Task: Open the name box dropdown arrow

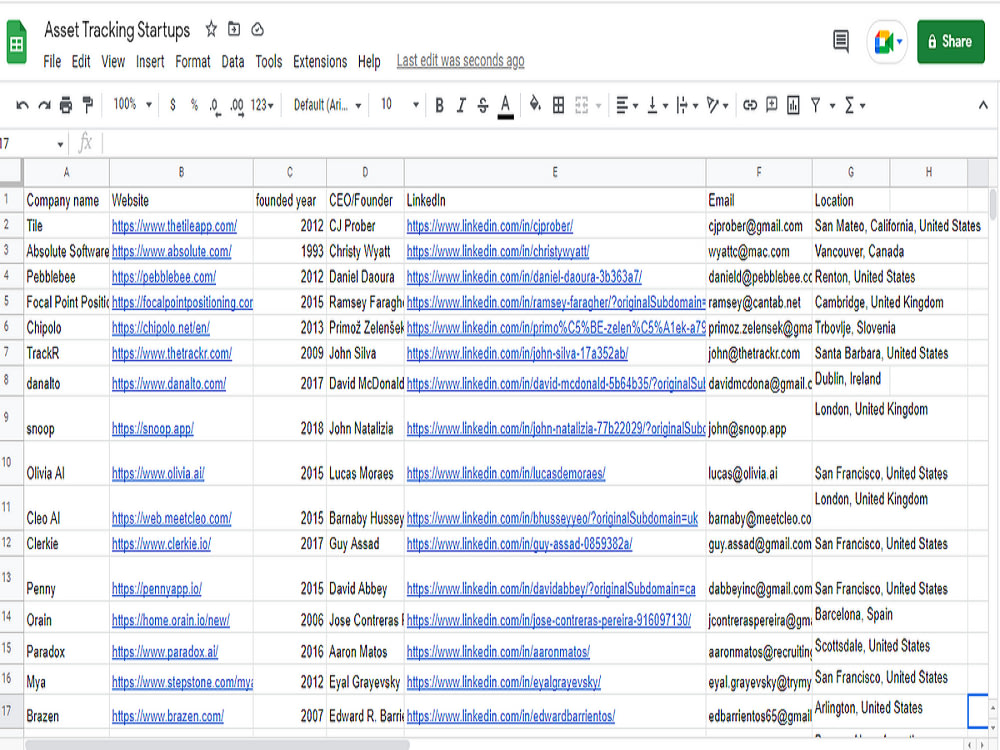Action: pos(60,145)
